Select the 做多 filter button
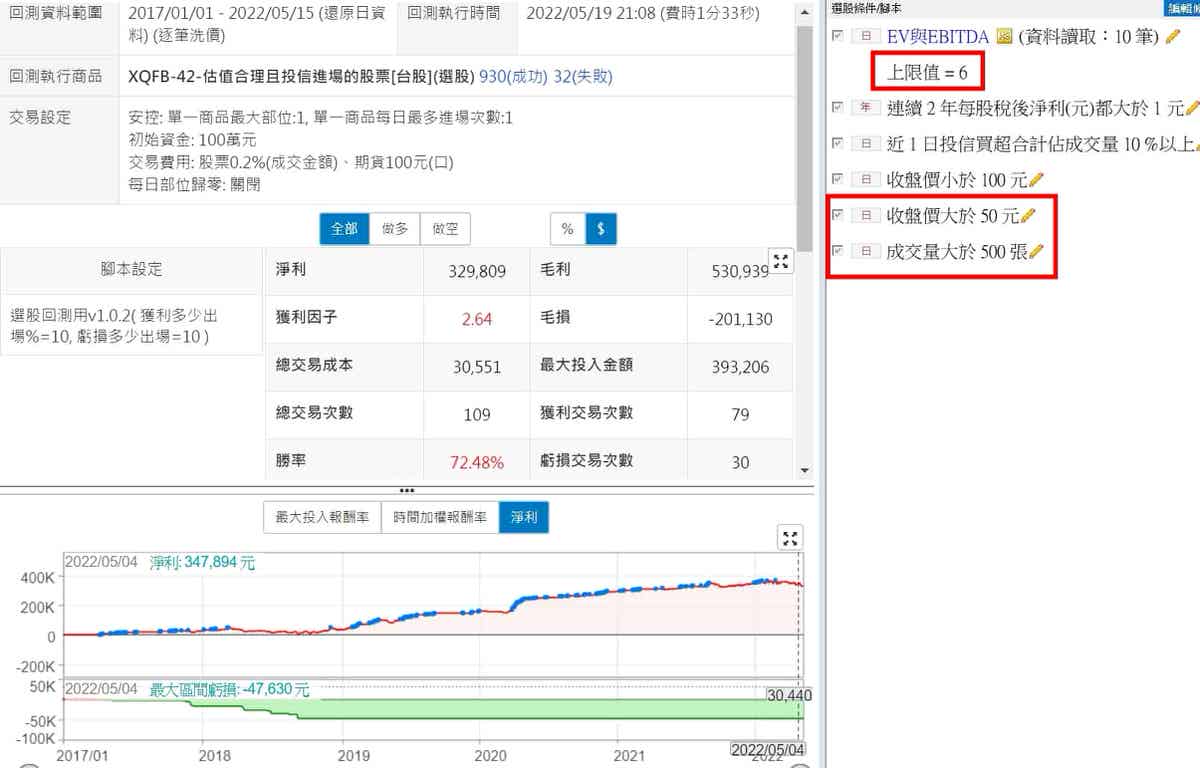Image resolution: width=1200 pixels, height=768 pixels. pos(395,229)
